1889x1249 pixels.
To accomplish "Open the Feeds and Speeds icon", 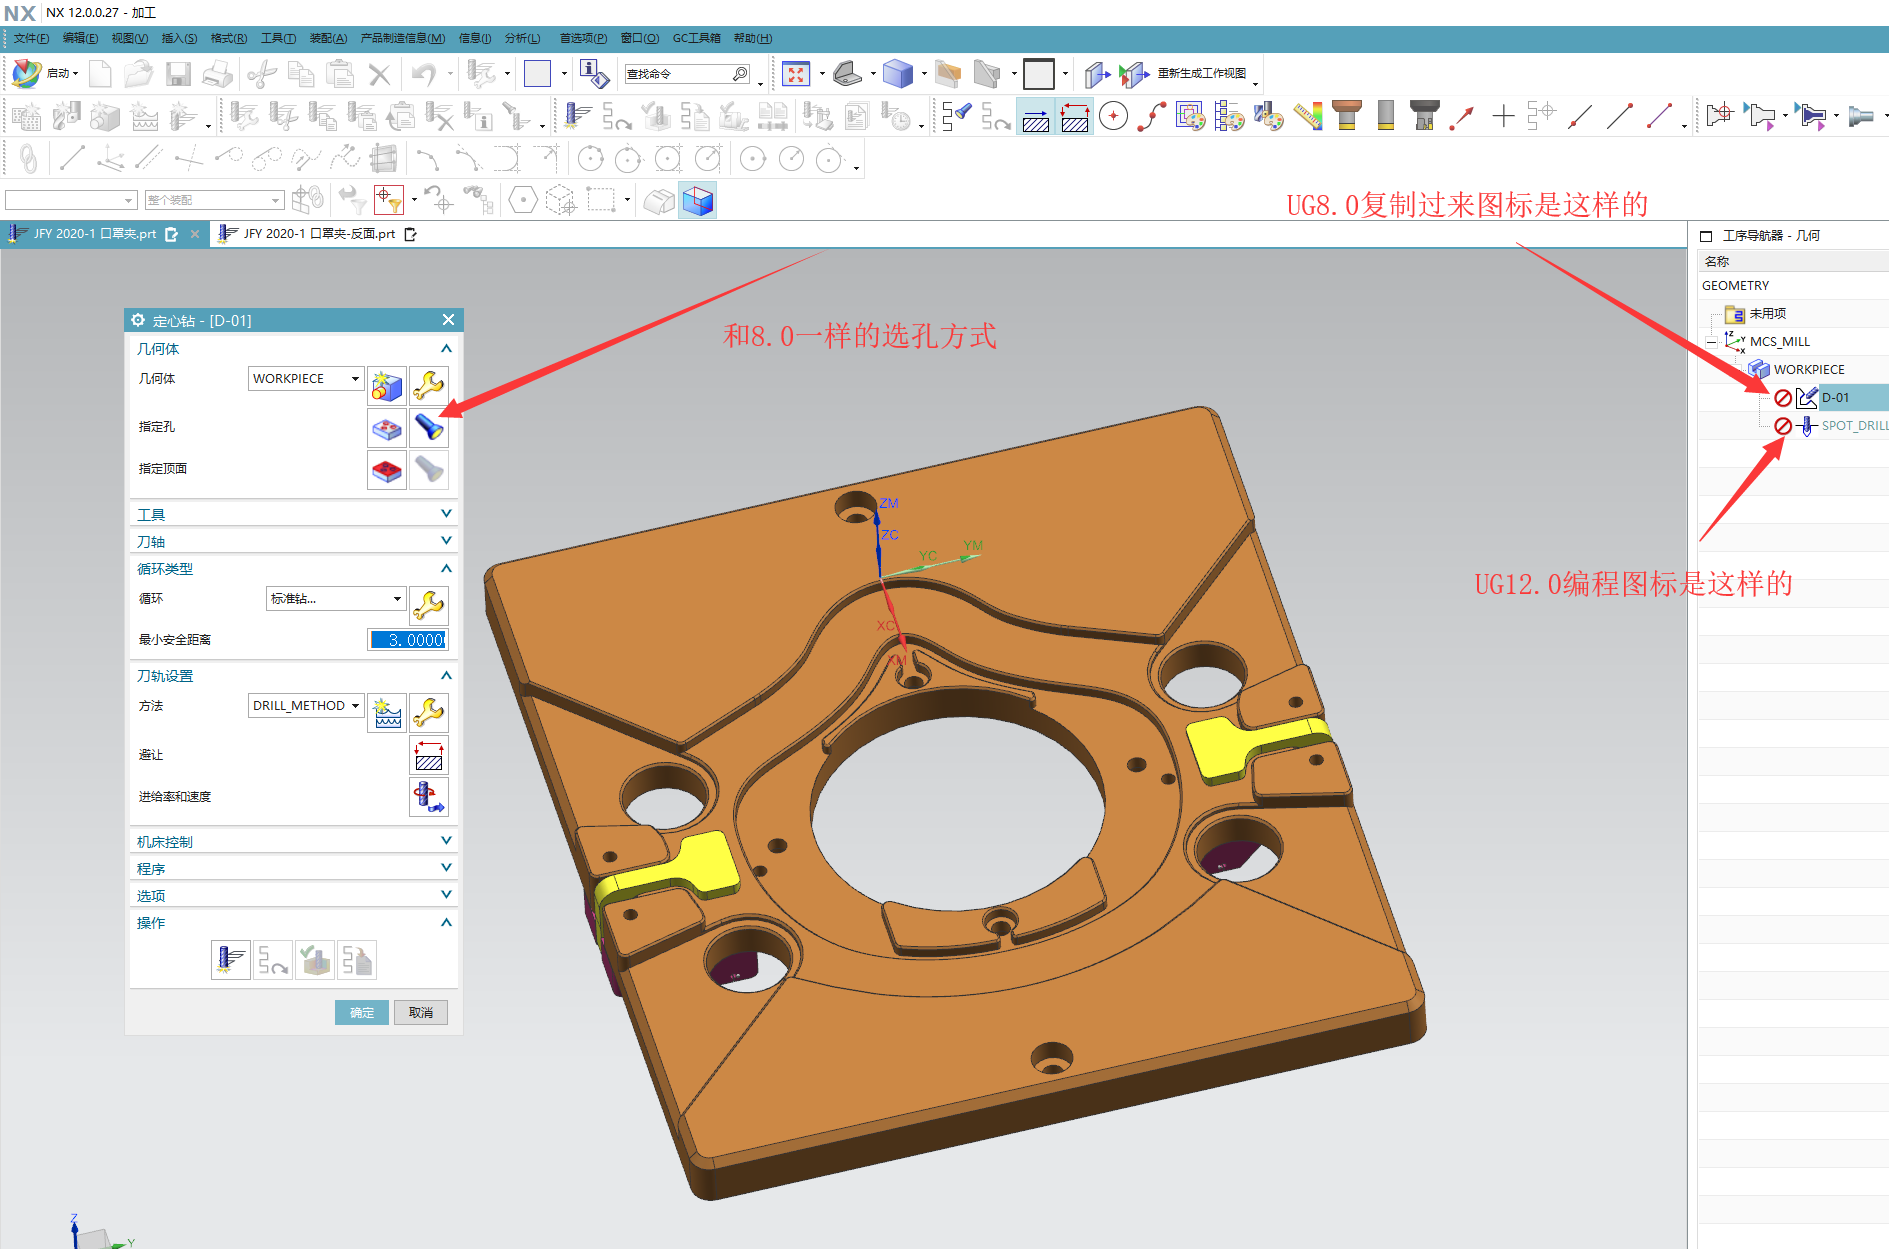I will click(x=429, y=797).
